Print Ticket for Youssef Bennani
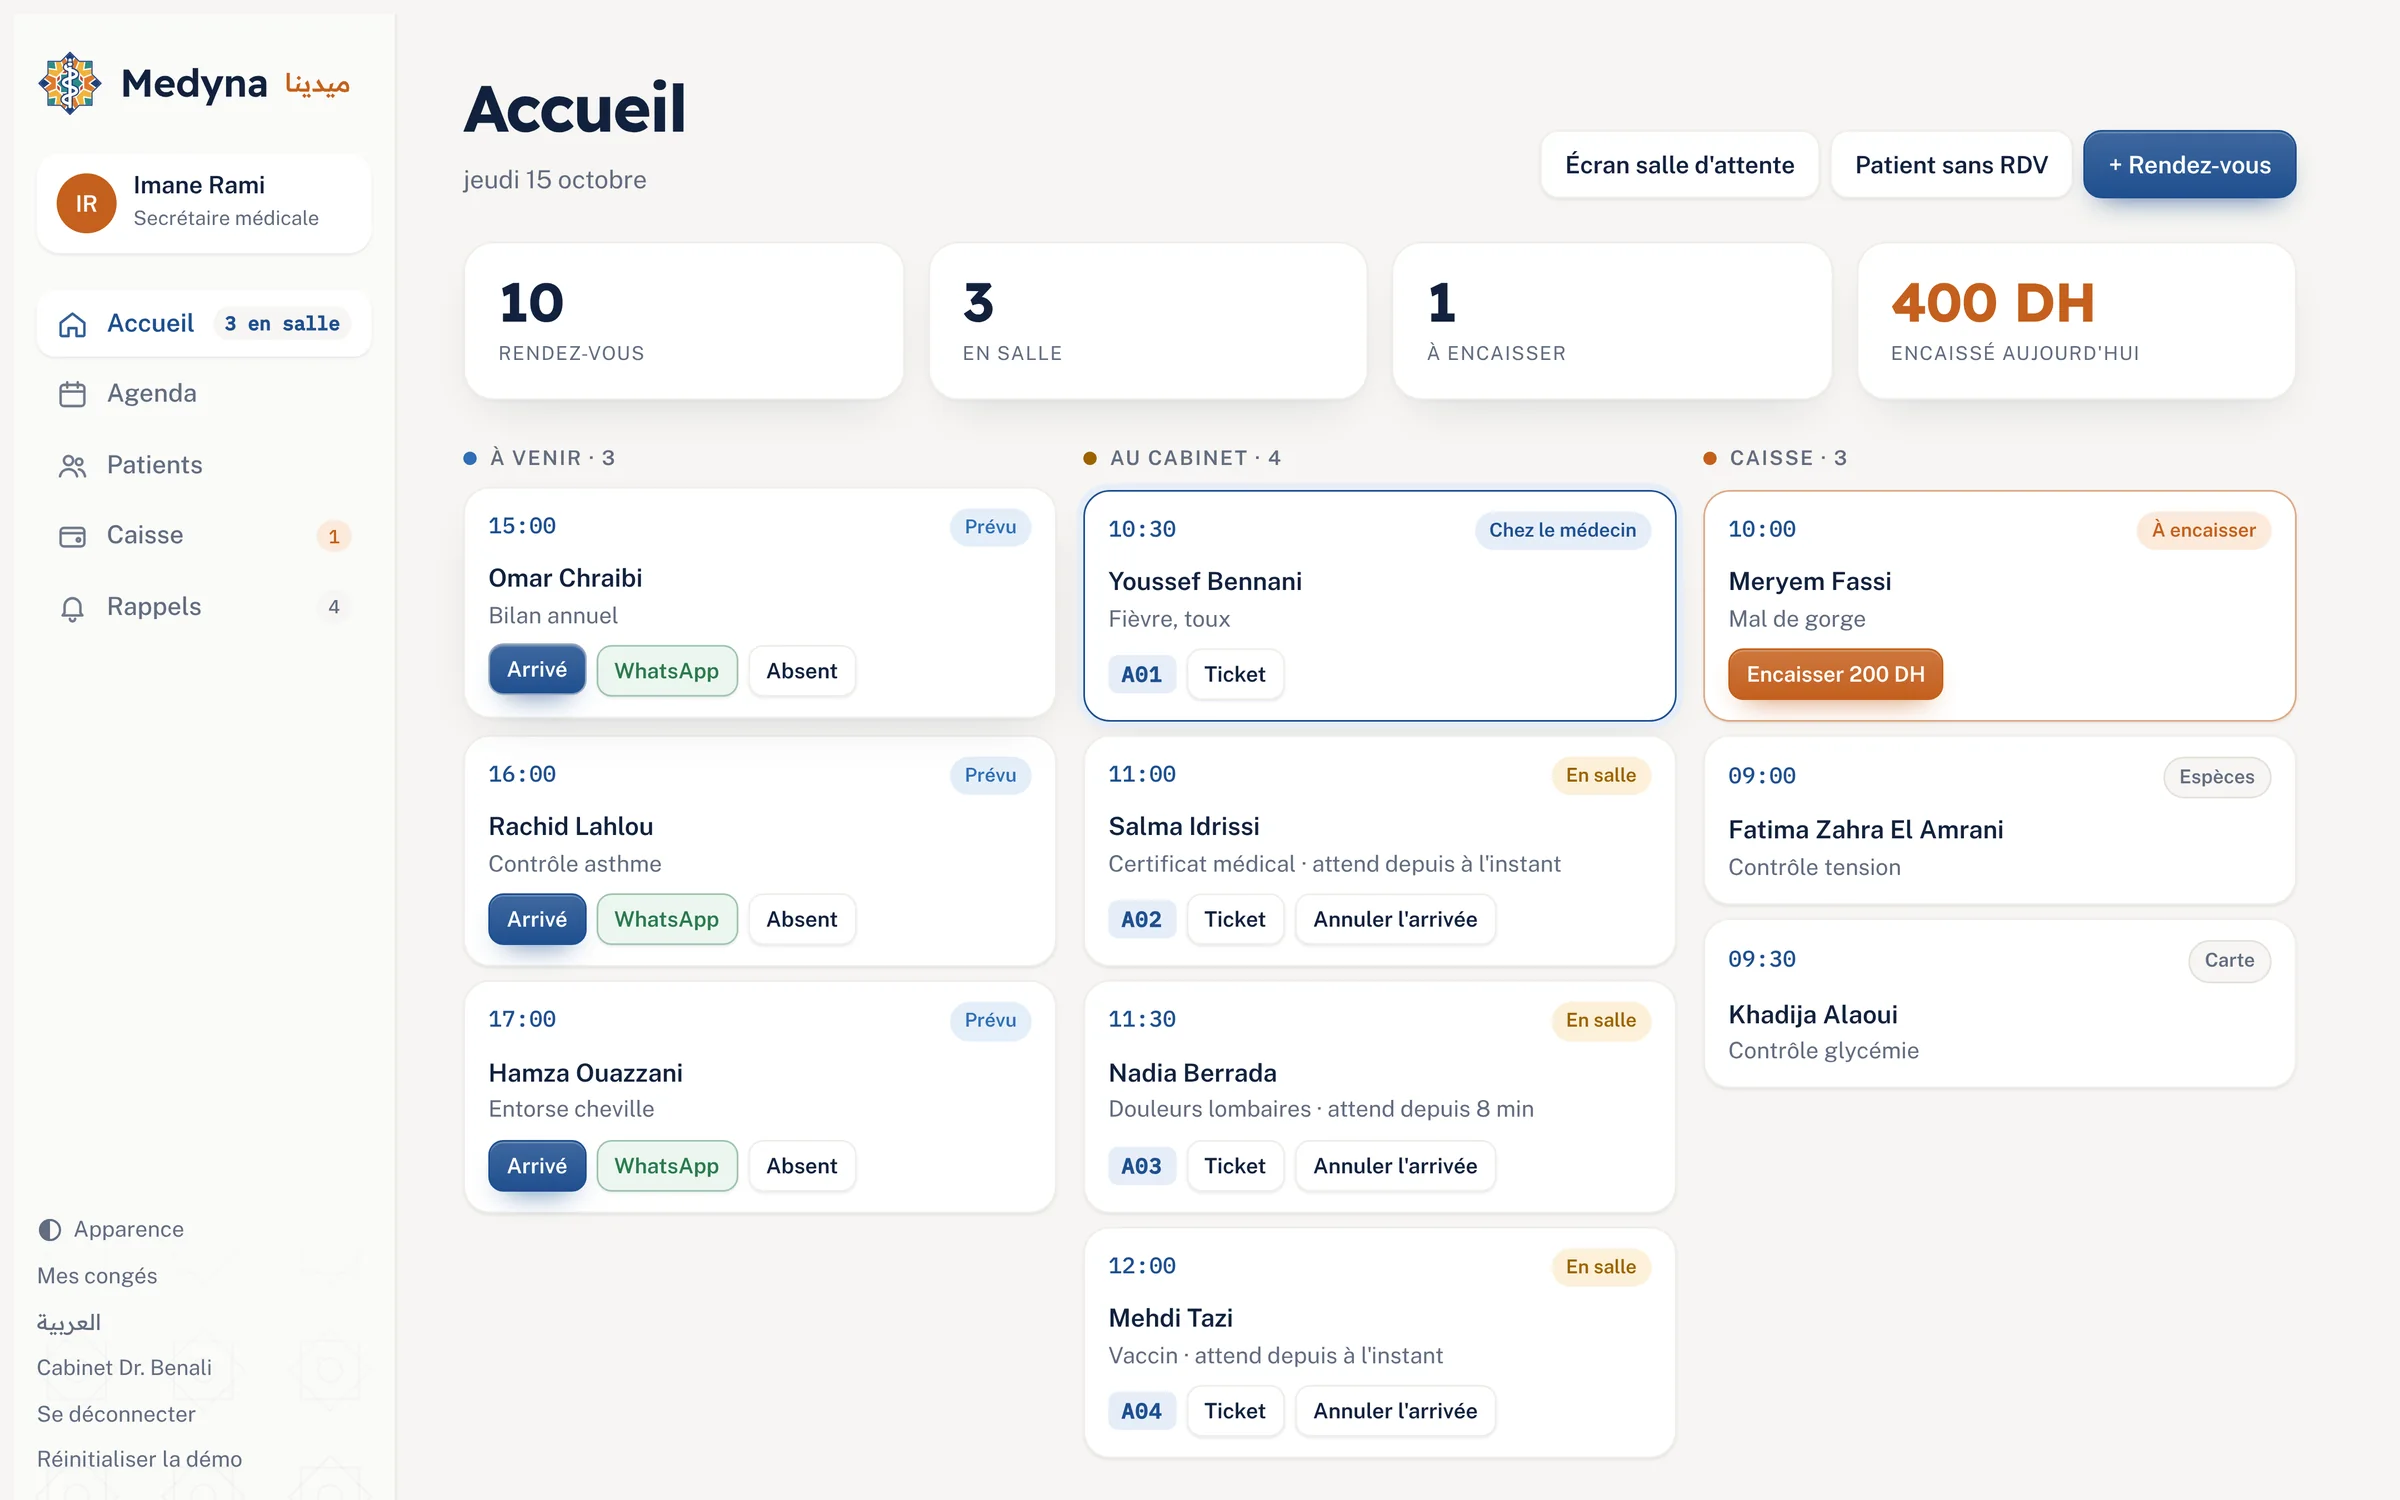The width and height of the screenshot is (2400, 1500). 1235,674
